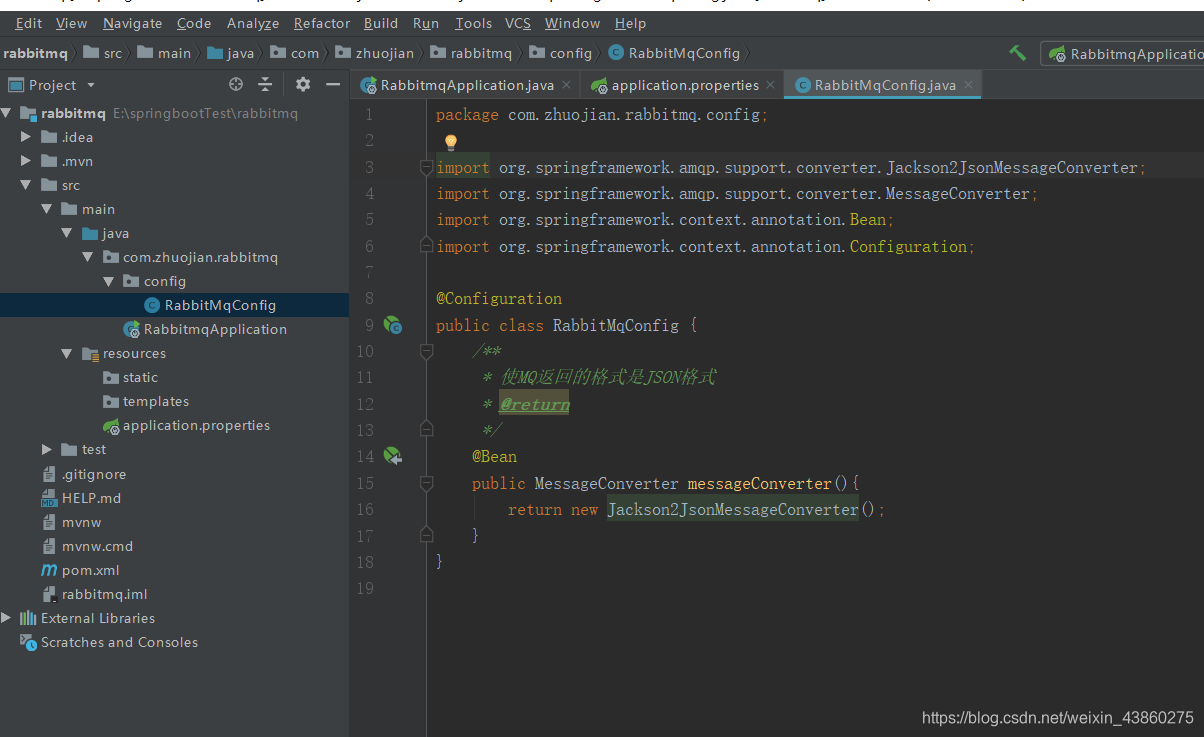The image size is (1204, 737).
Task: Select the static folder
Action: coord(140,377)
